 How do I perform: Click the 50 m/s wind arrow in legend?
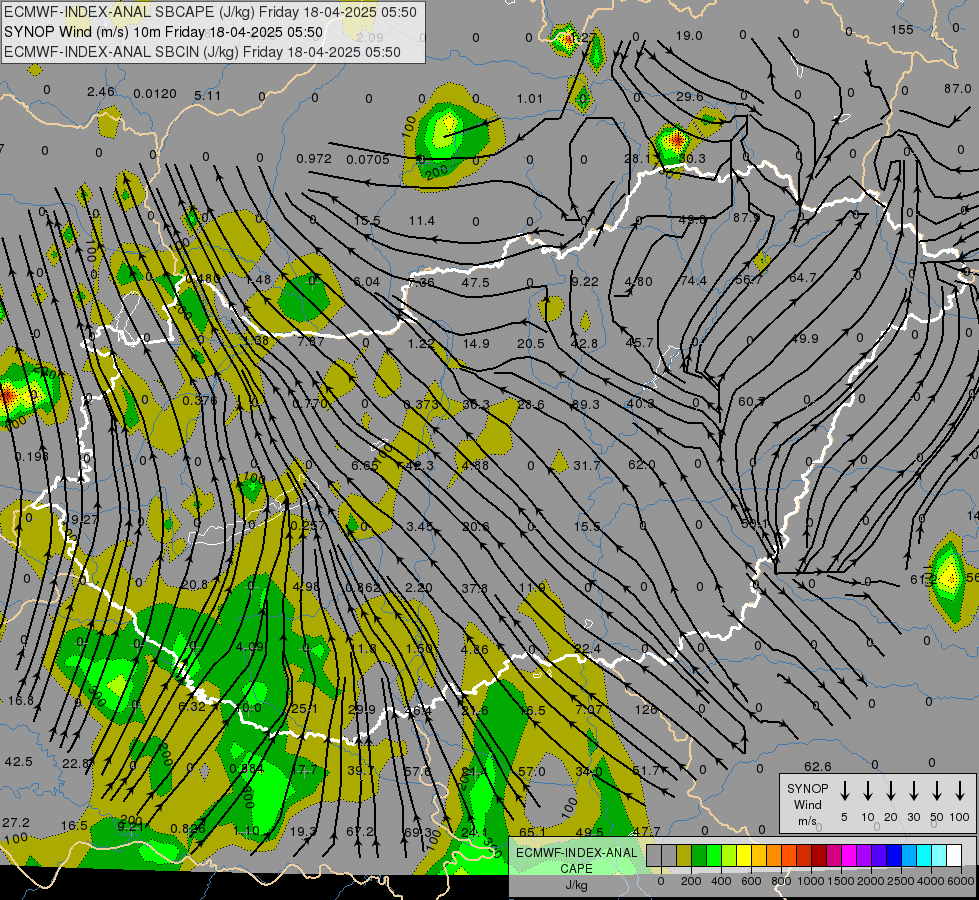pos(937,791)
